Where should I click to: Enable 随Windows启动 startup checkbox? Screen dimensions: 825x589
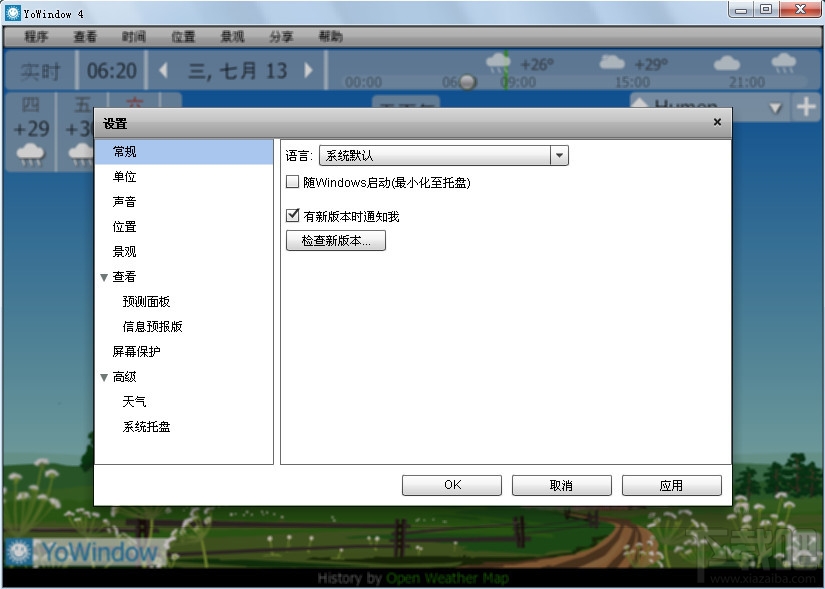click(x=293, y=182)
